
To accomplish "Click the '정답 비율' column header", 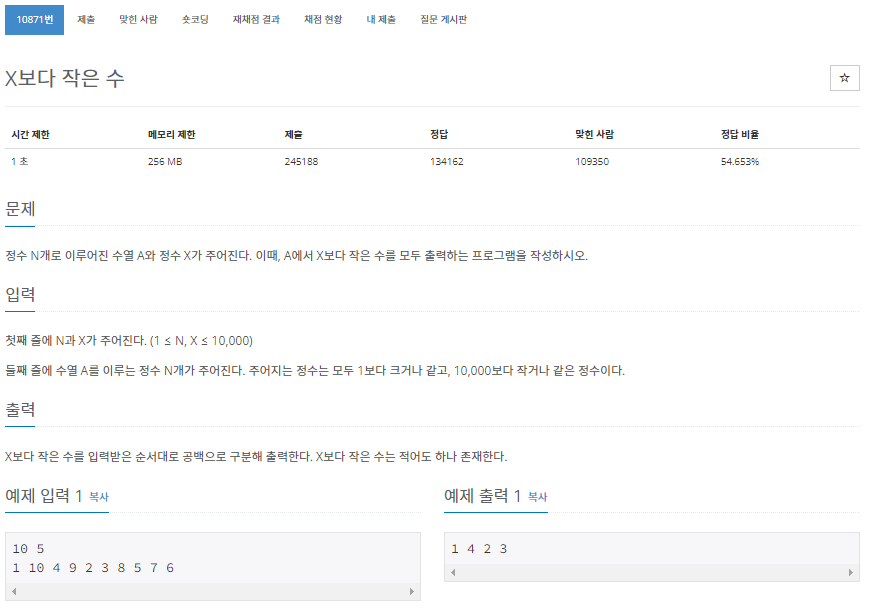I will (740, 134).
